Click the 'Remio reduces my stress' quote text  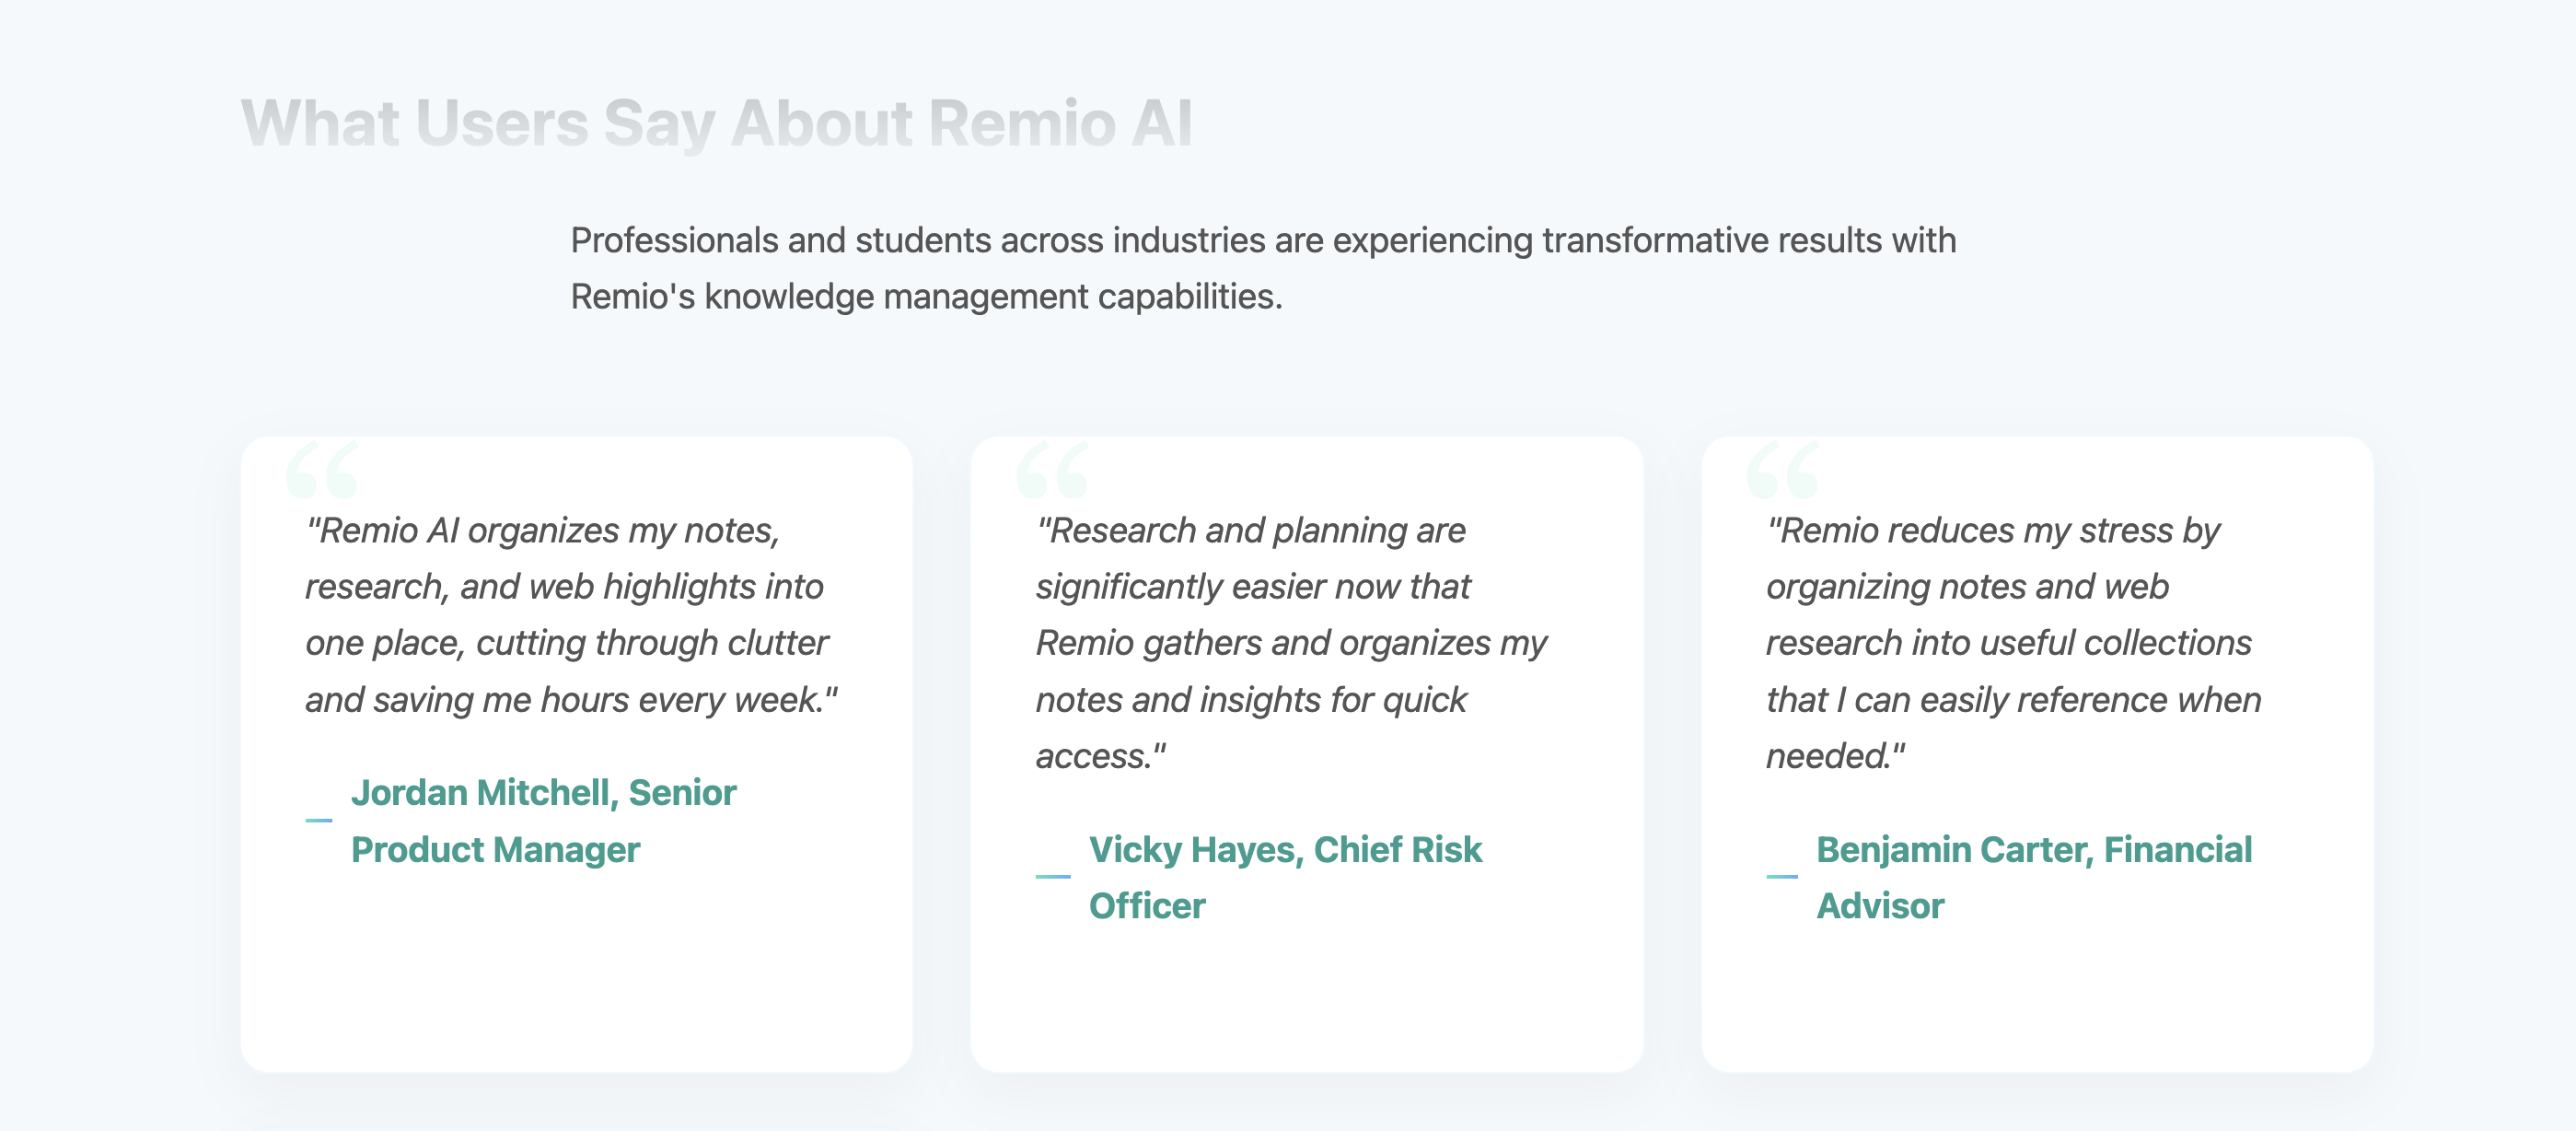pos(2013,643)
